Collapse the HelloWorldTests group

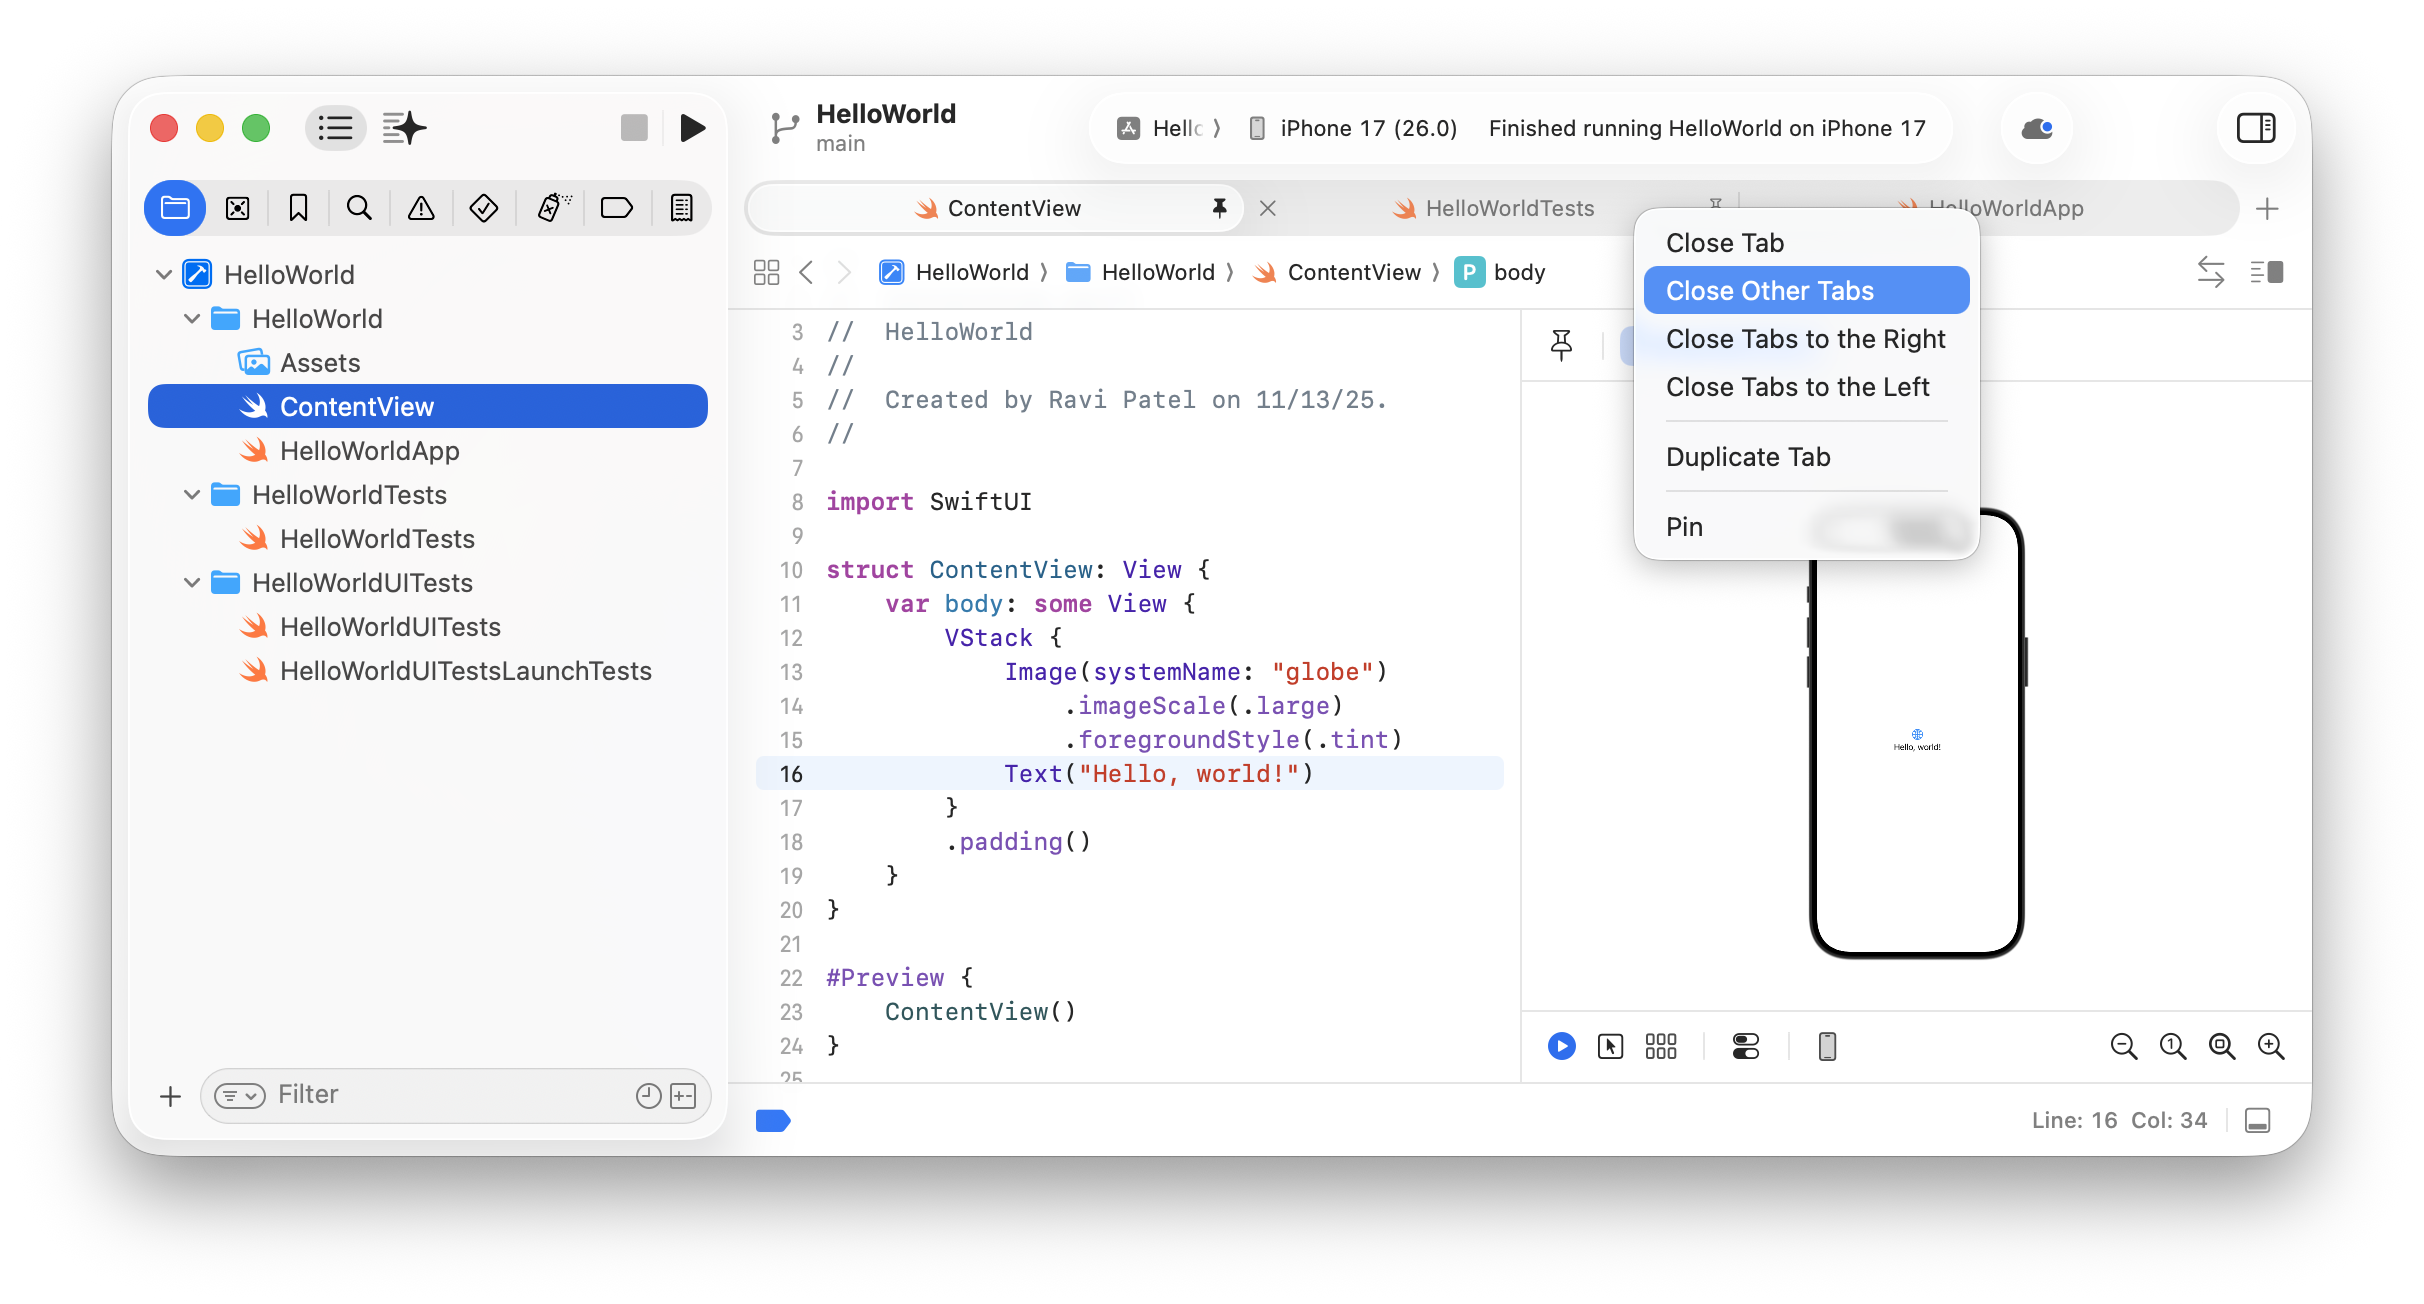tap(190, 495)
